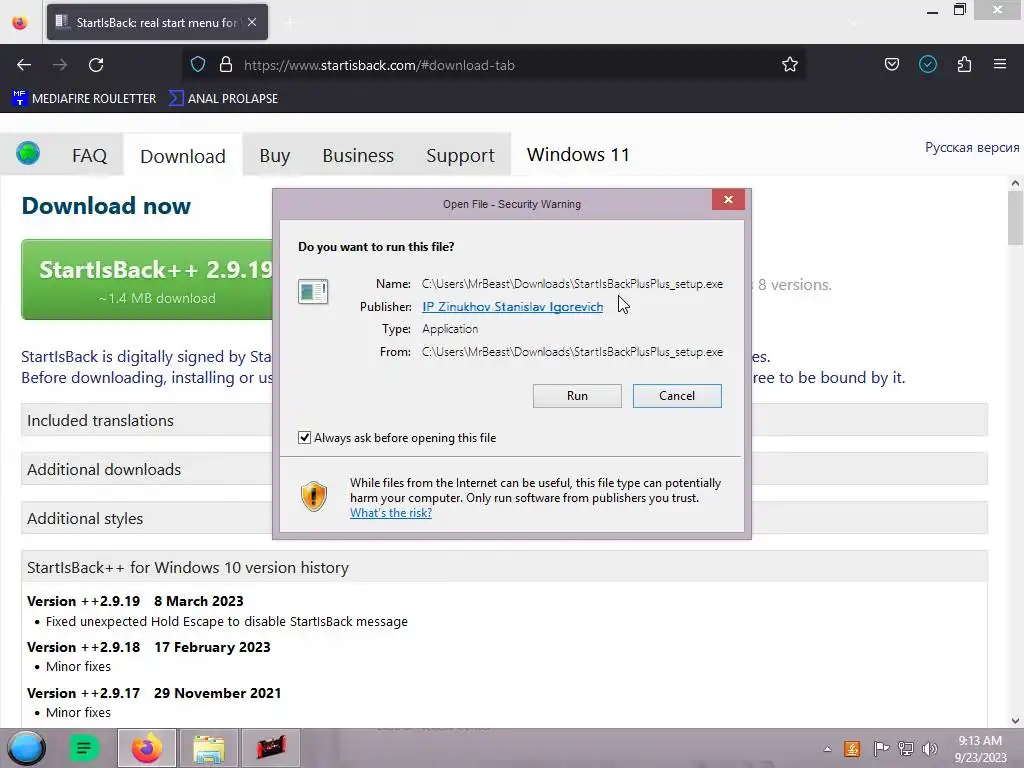Click the page scrollbar thumb
Screen dimensions: 1024x768
click(x=1015, y=219)
